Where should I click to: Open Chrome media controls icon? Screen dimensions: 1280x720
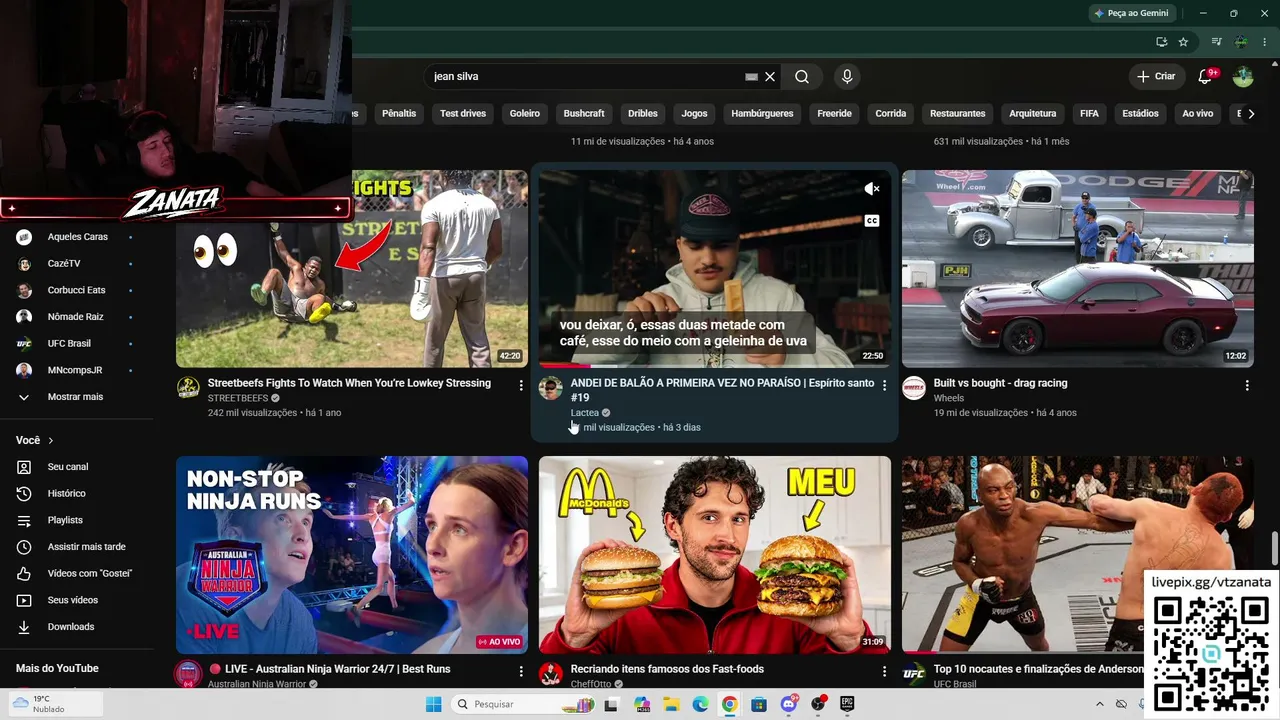pos(1216,42)
